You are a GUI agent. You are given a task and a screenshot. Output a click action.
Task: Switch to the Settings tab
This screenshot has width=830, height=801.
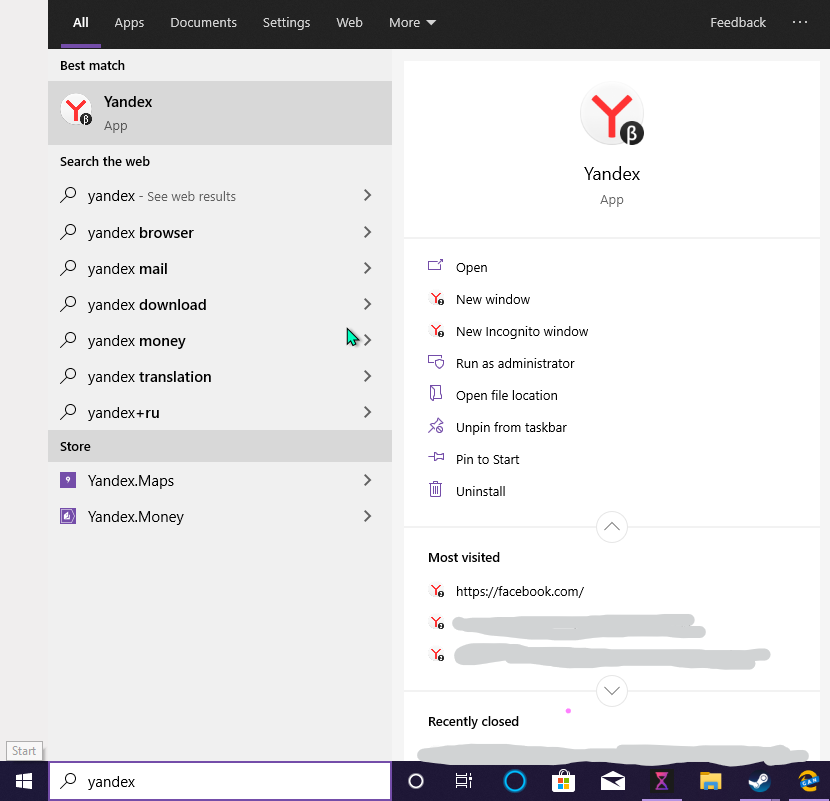[x=286, y=22]
